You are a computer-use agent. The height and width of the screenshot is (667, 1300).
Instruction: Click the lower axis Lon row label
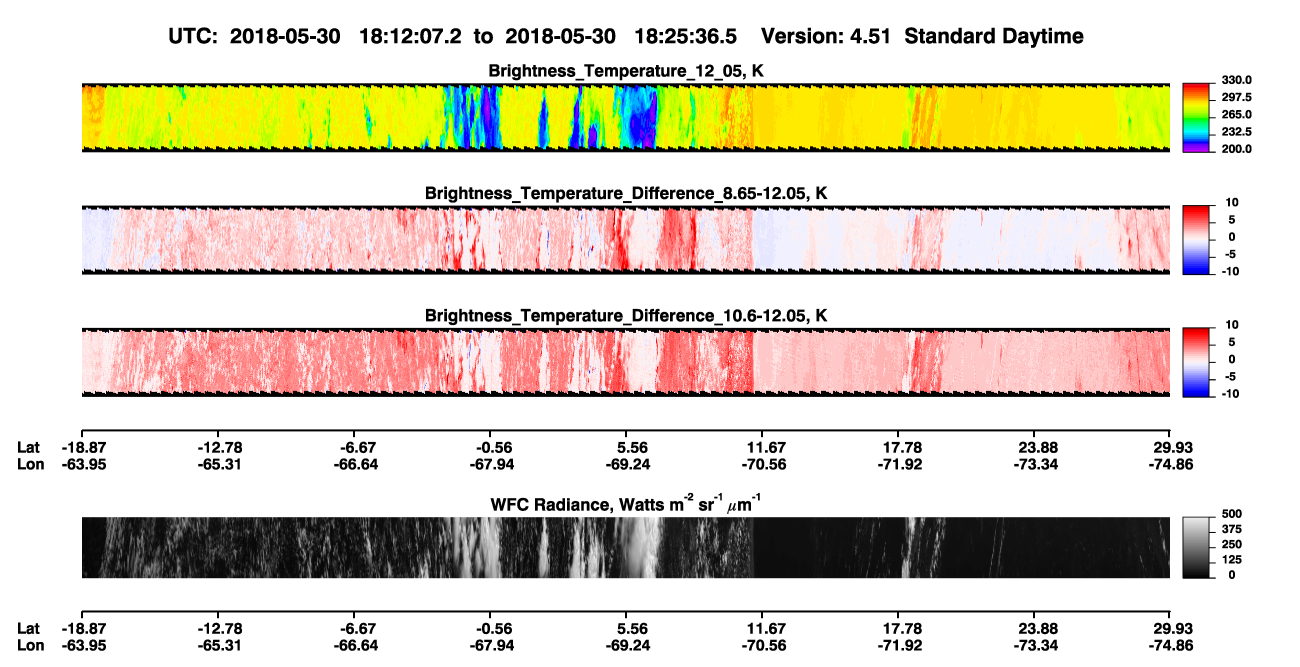[29, 646]
